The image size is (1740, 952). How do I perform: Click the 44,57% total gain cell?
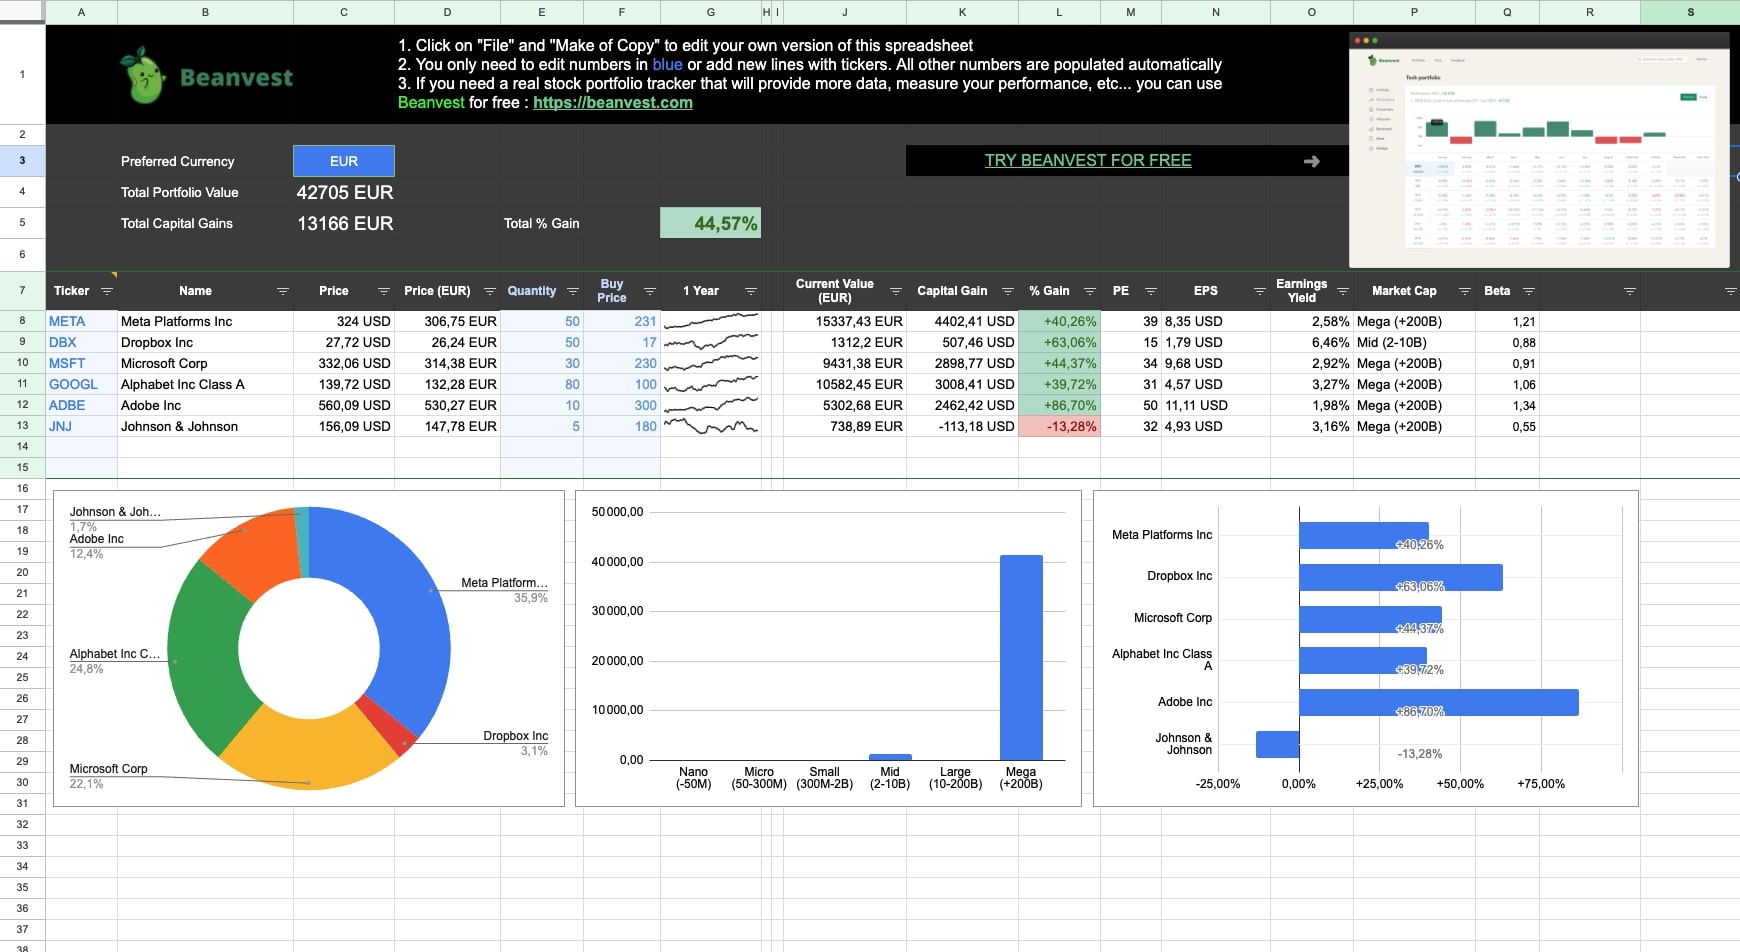click(710, 223)
